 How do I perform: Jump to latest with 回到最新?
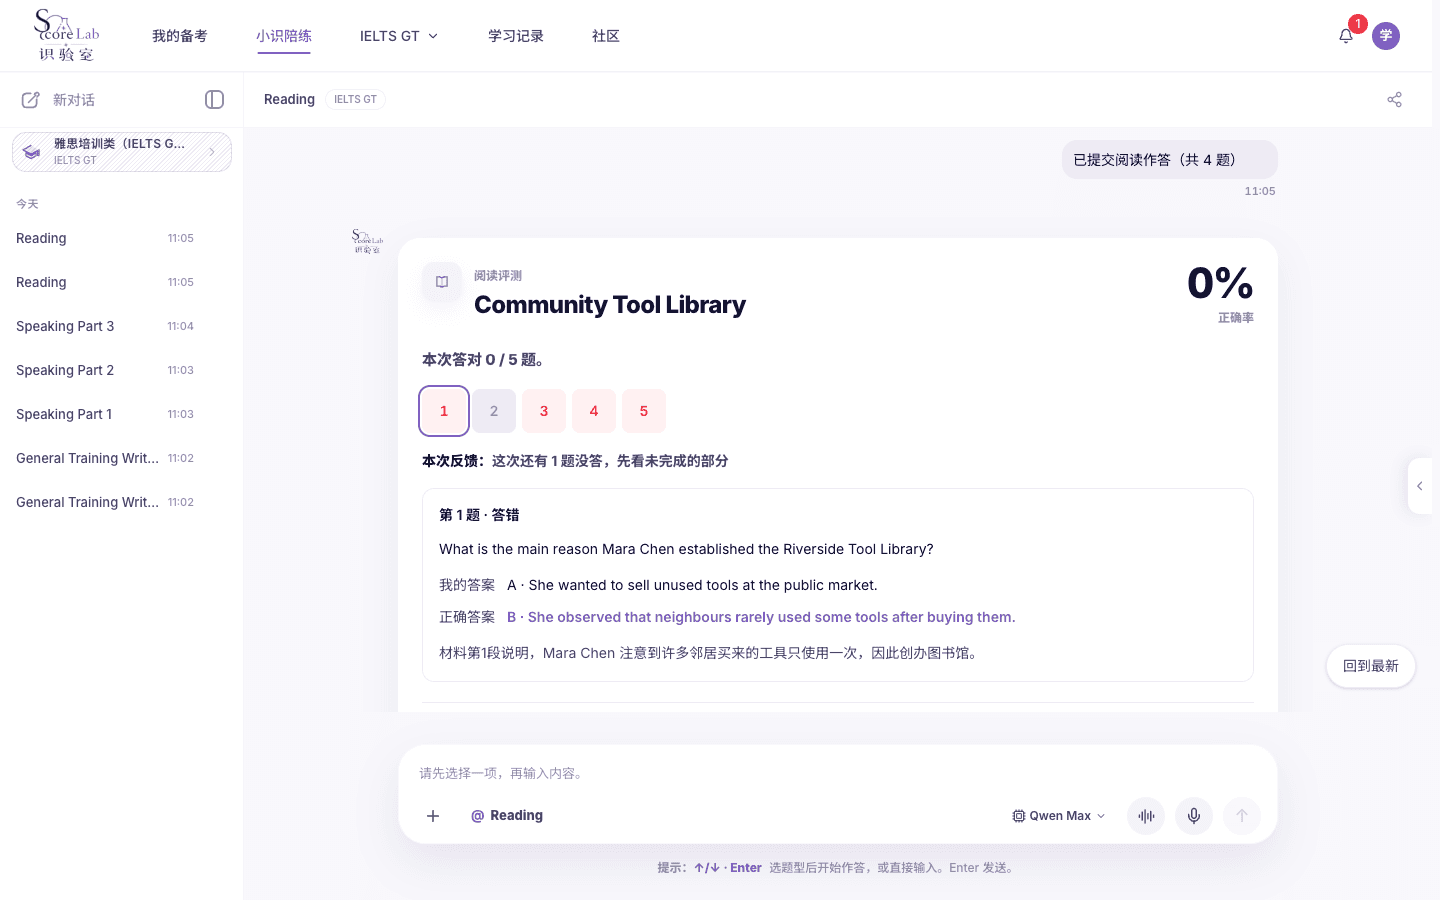[1371, 666]
